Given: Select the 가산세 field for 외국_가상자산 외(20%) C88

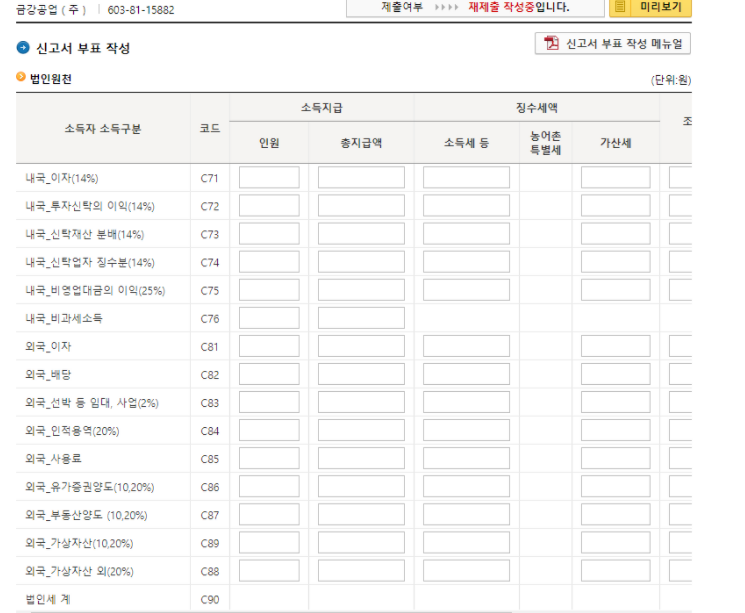Looking at the screenshot, I should click(615, 571).
